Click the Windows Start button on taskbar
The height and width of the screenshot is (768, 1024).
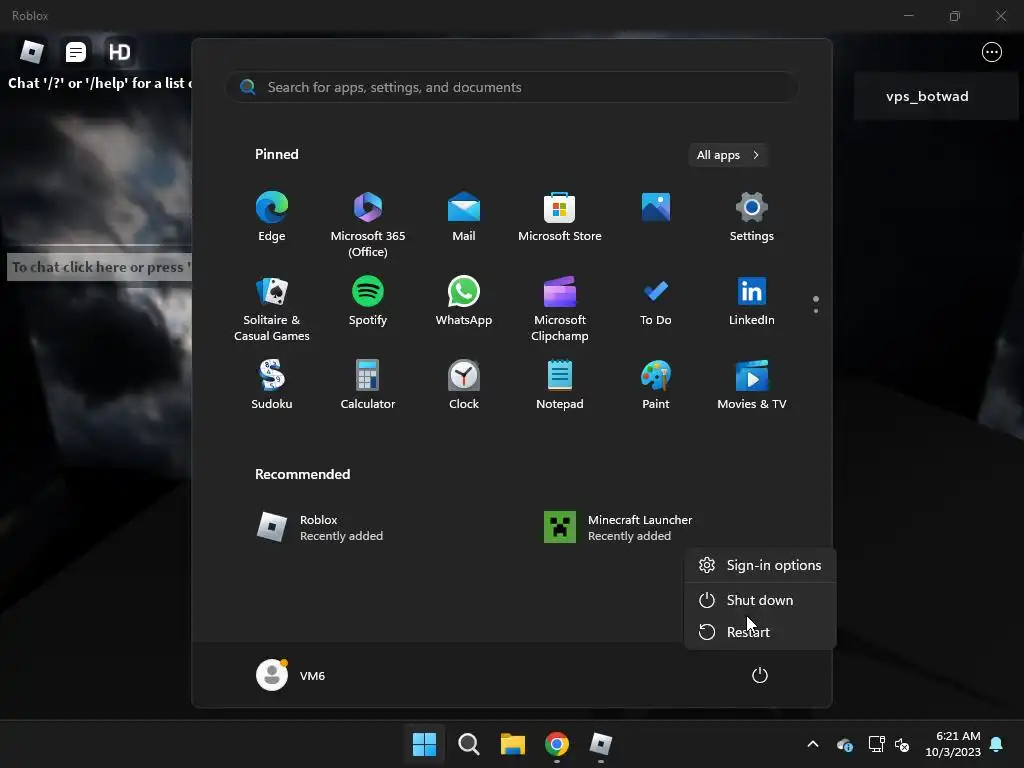point(424,744)
